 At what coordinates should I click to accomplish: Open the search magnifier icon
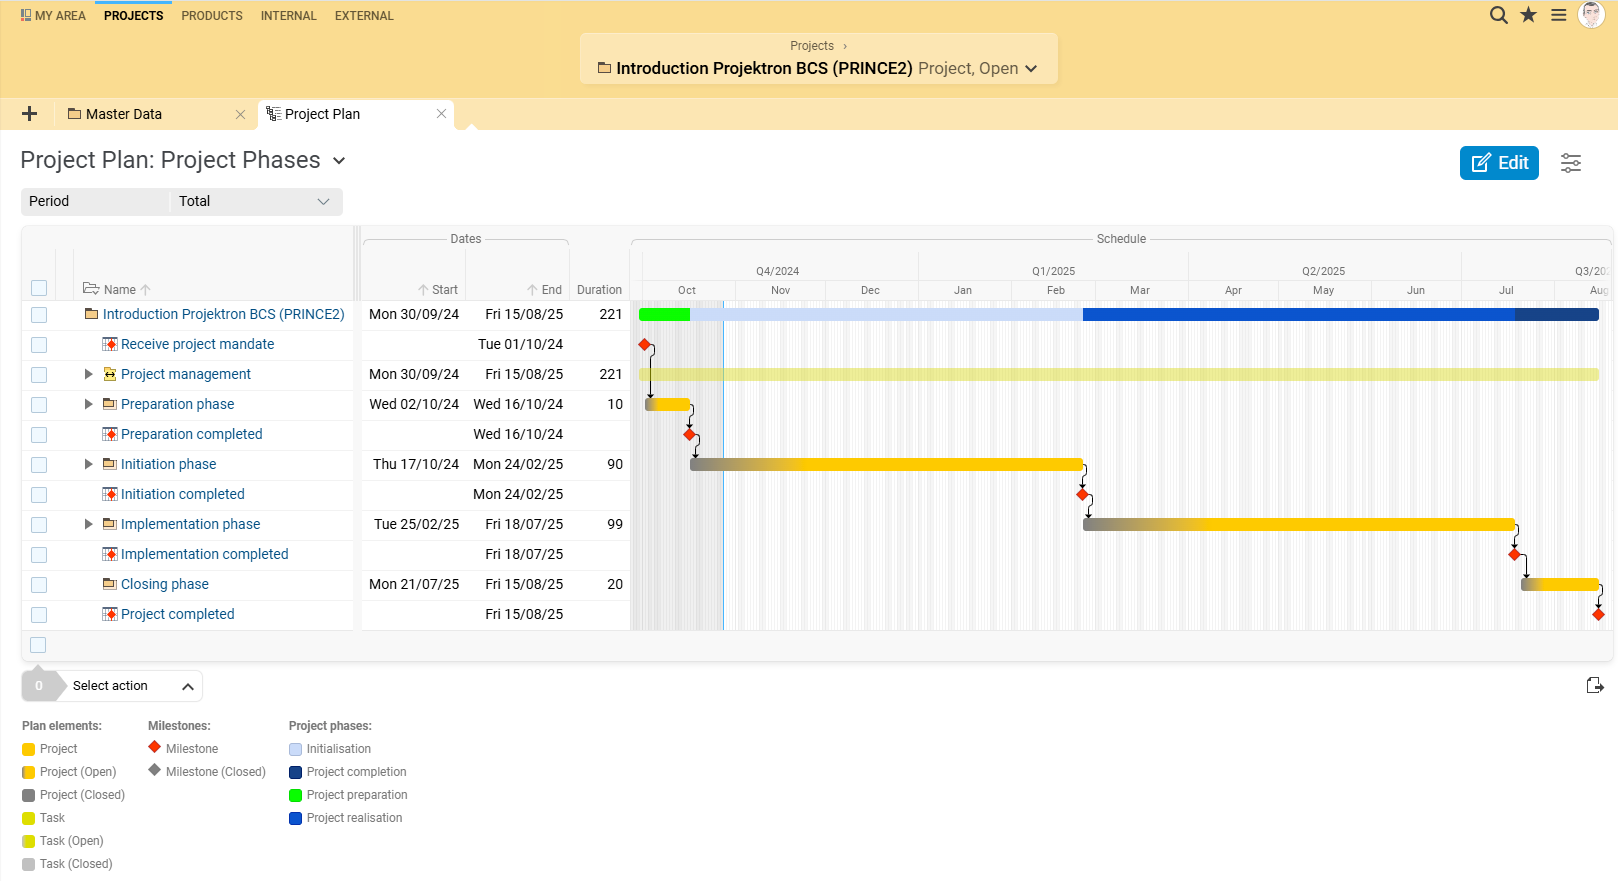tap(1498, 15)
